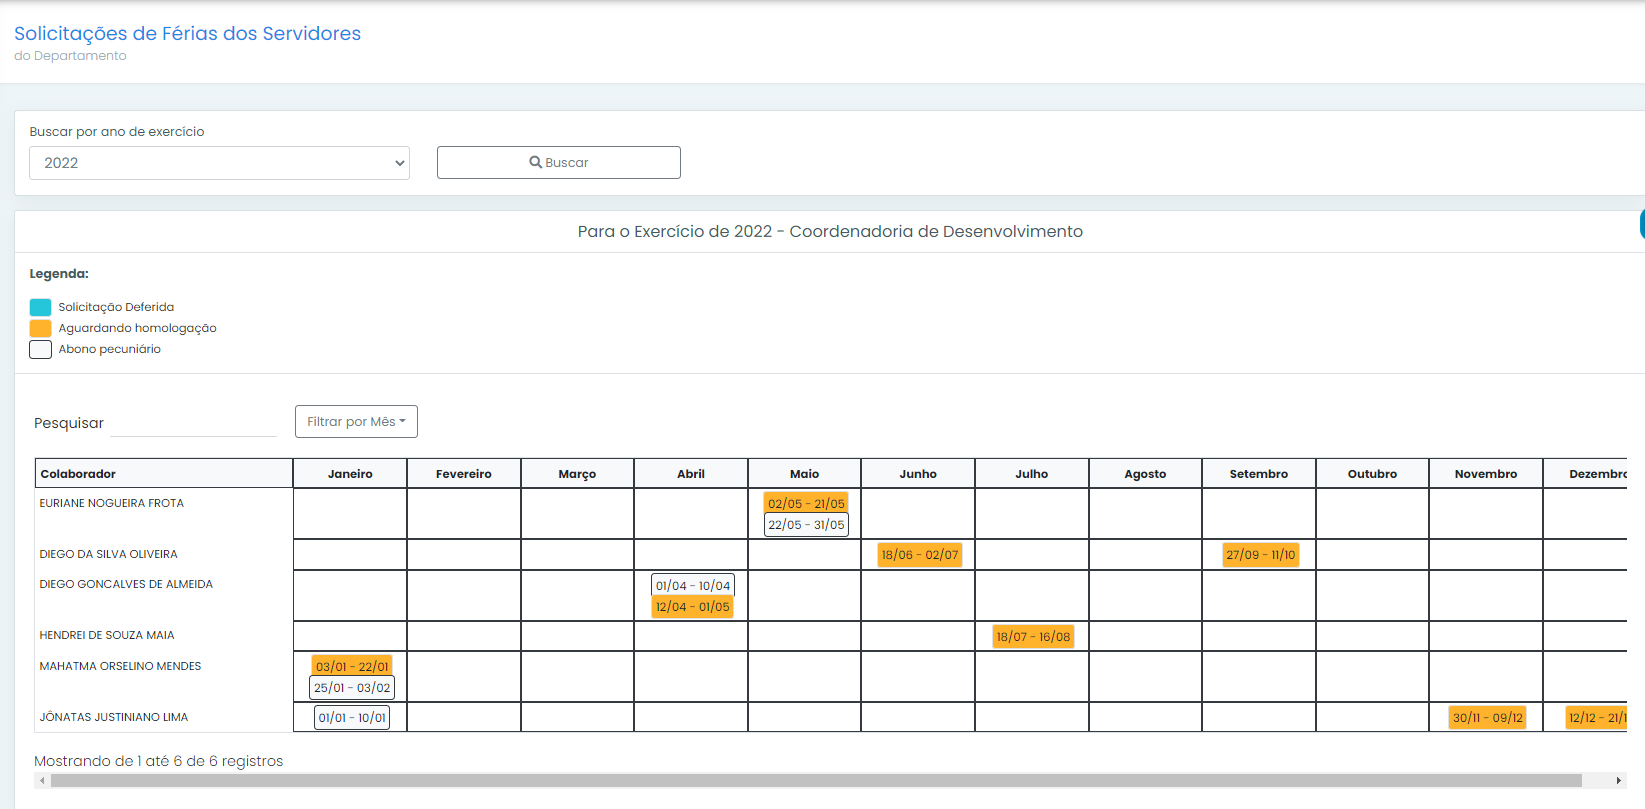Screen dimensions: 1645x809
Task: Click the magnifier icon in Buscar button
Action: click(x=536, y=162)
